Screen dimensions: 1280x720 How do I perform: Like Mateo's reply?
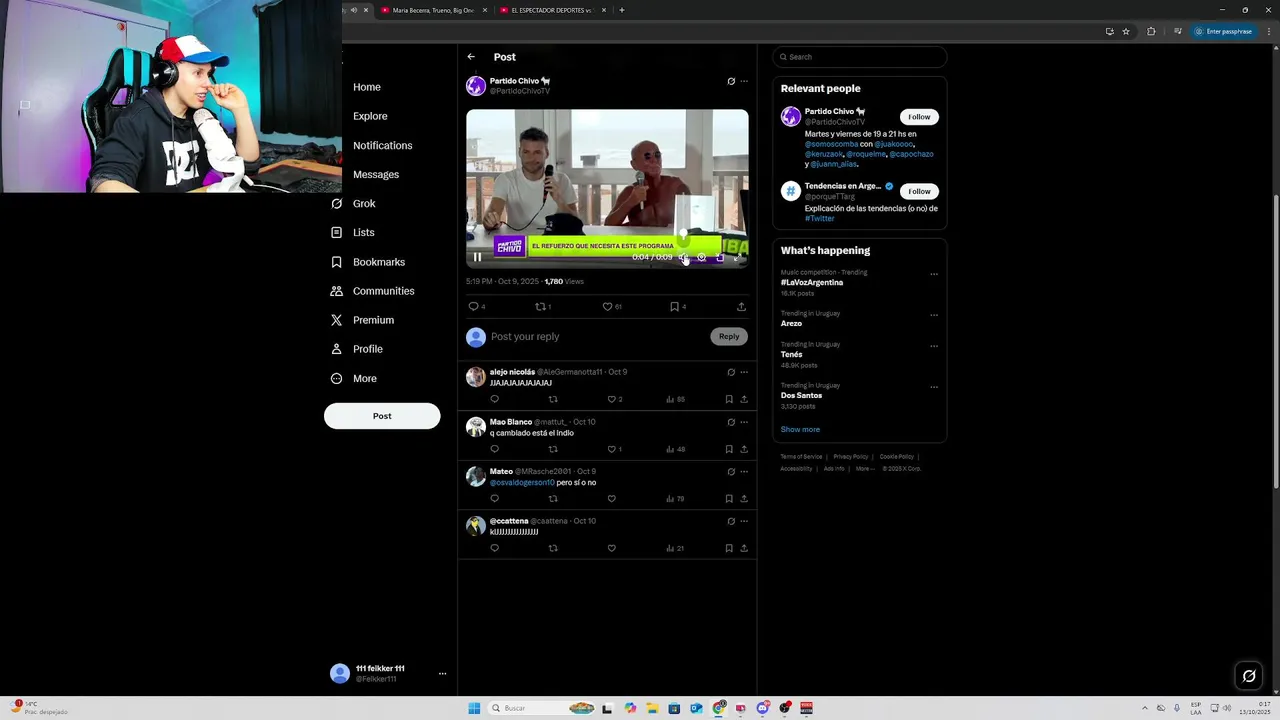tap(611, 499)
